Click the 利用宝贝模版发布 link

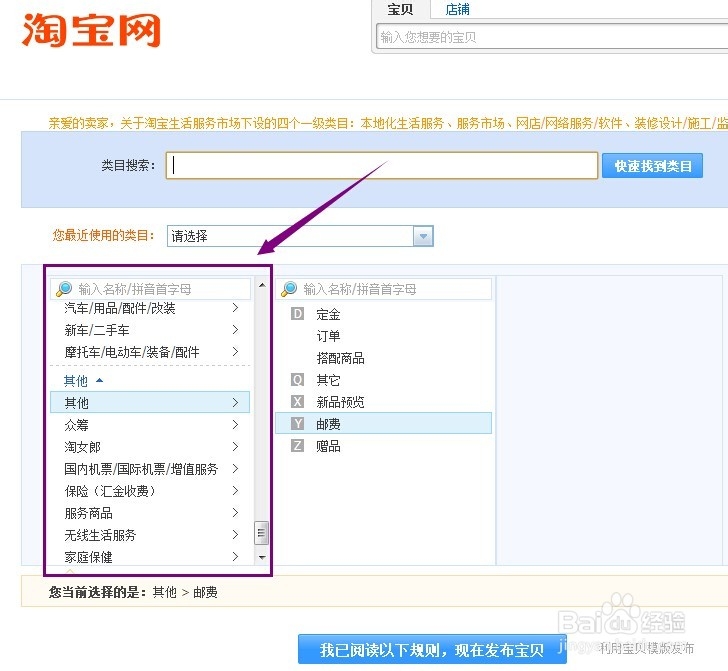(x=646, y=648)
